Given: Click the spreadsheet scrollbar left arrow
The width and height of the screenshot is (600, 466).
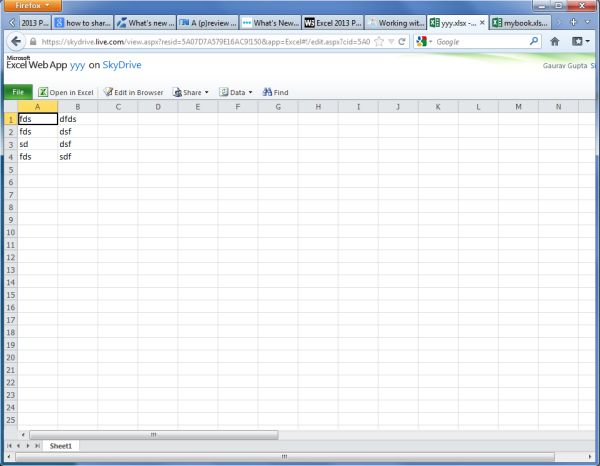Looking at the screenshot, I should click(23, 435).
